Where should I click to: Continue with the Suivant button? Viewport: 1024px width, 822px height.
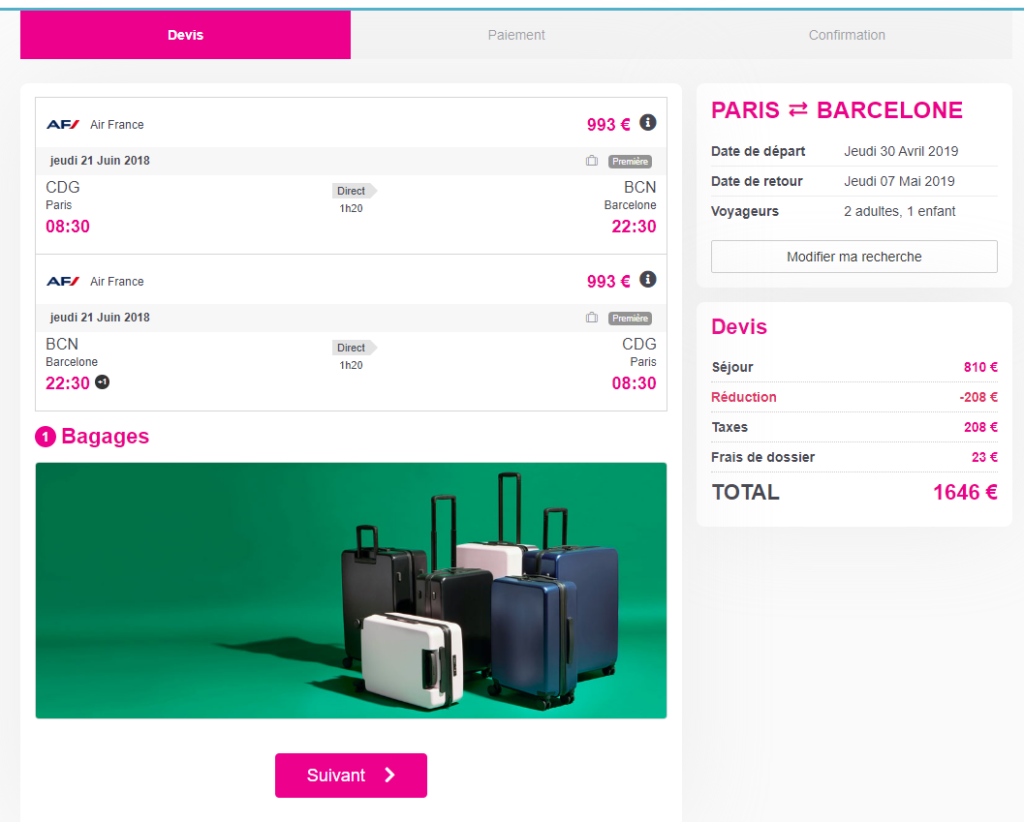click(x=351, y=775)
